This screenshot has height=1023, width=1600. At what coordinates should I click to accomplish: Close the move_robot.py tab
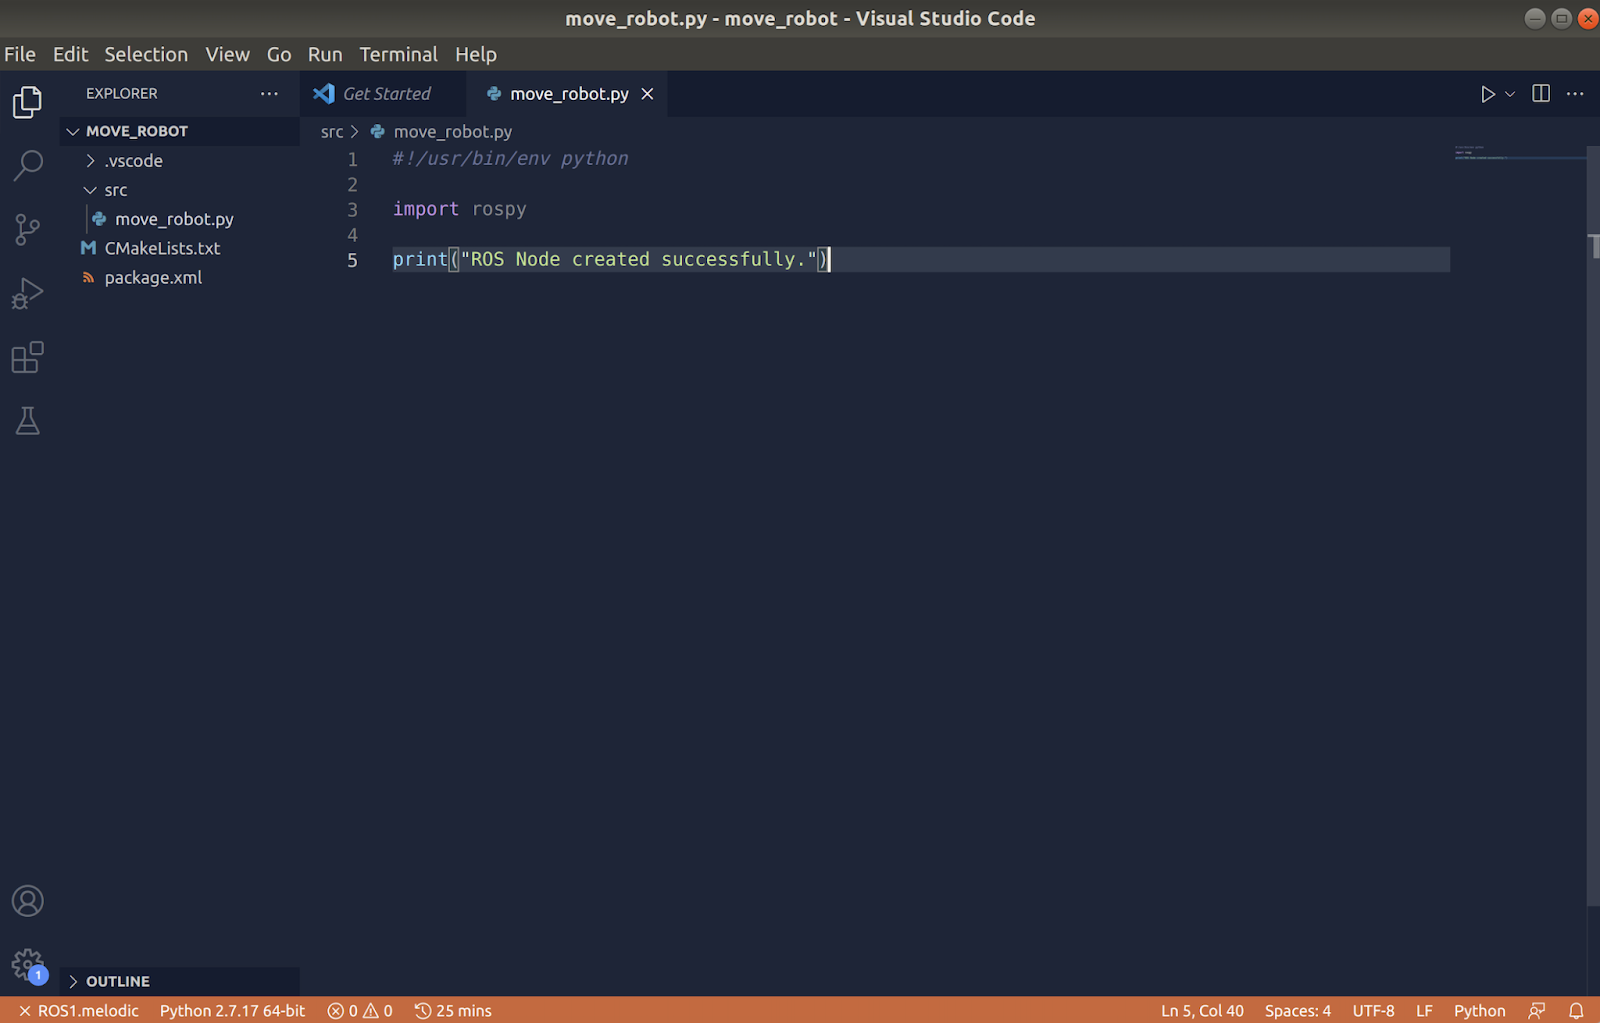click(648, 94)
